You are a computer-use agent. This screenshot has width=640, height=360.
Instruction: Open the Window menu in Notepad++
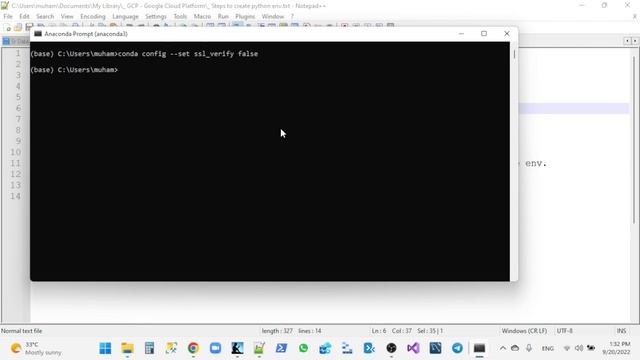pyautogui.click(x=273, y=16)
